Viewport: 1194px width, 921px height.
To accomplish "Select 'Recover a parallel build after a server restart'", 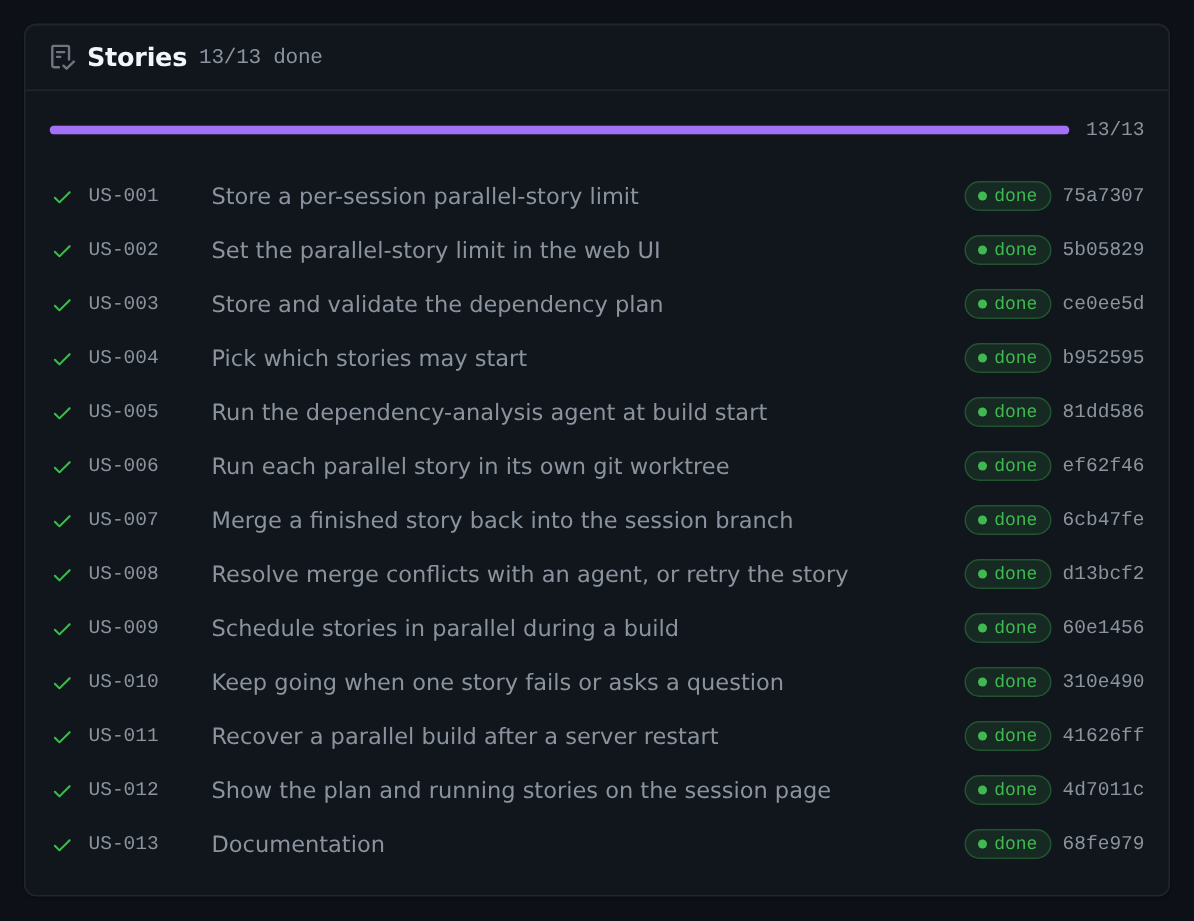I will [x=465, y=737].
